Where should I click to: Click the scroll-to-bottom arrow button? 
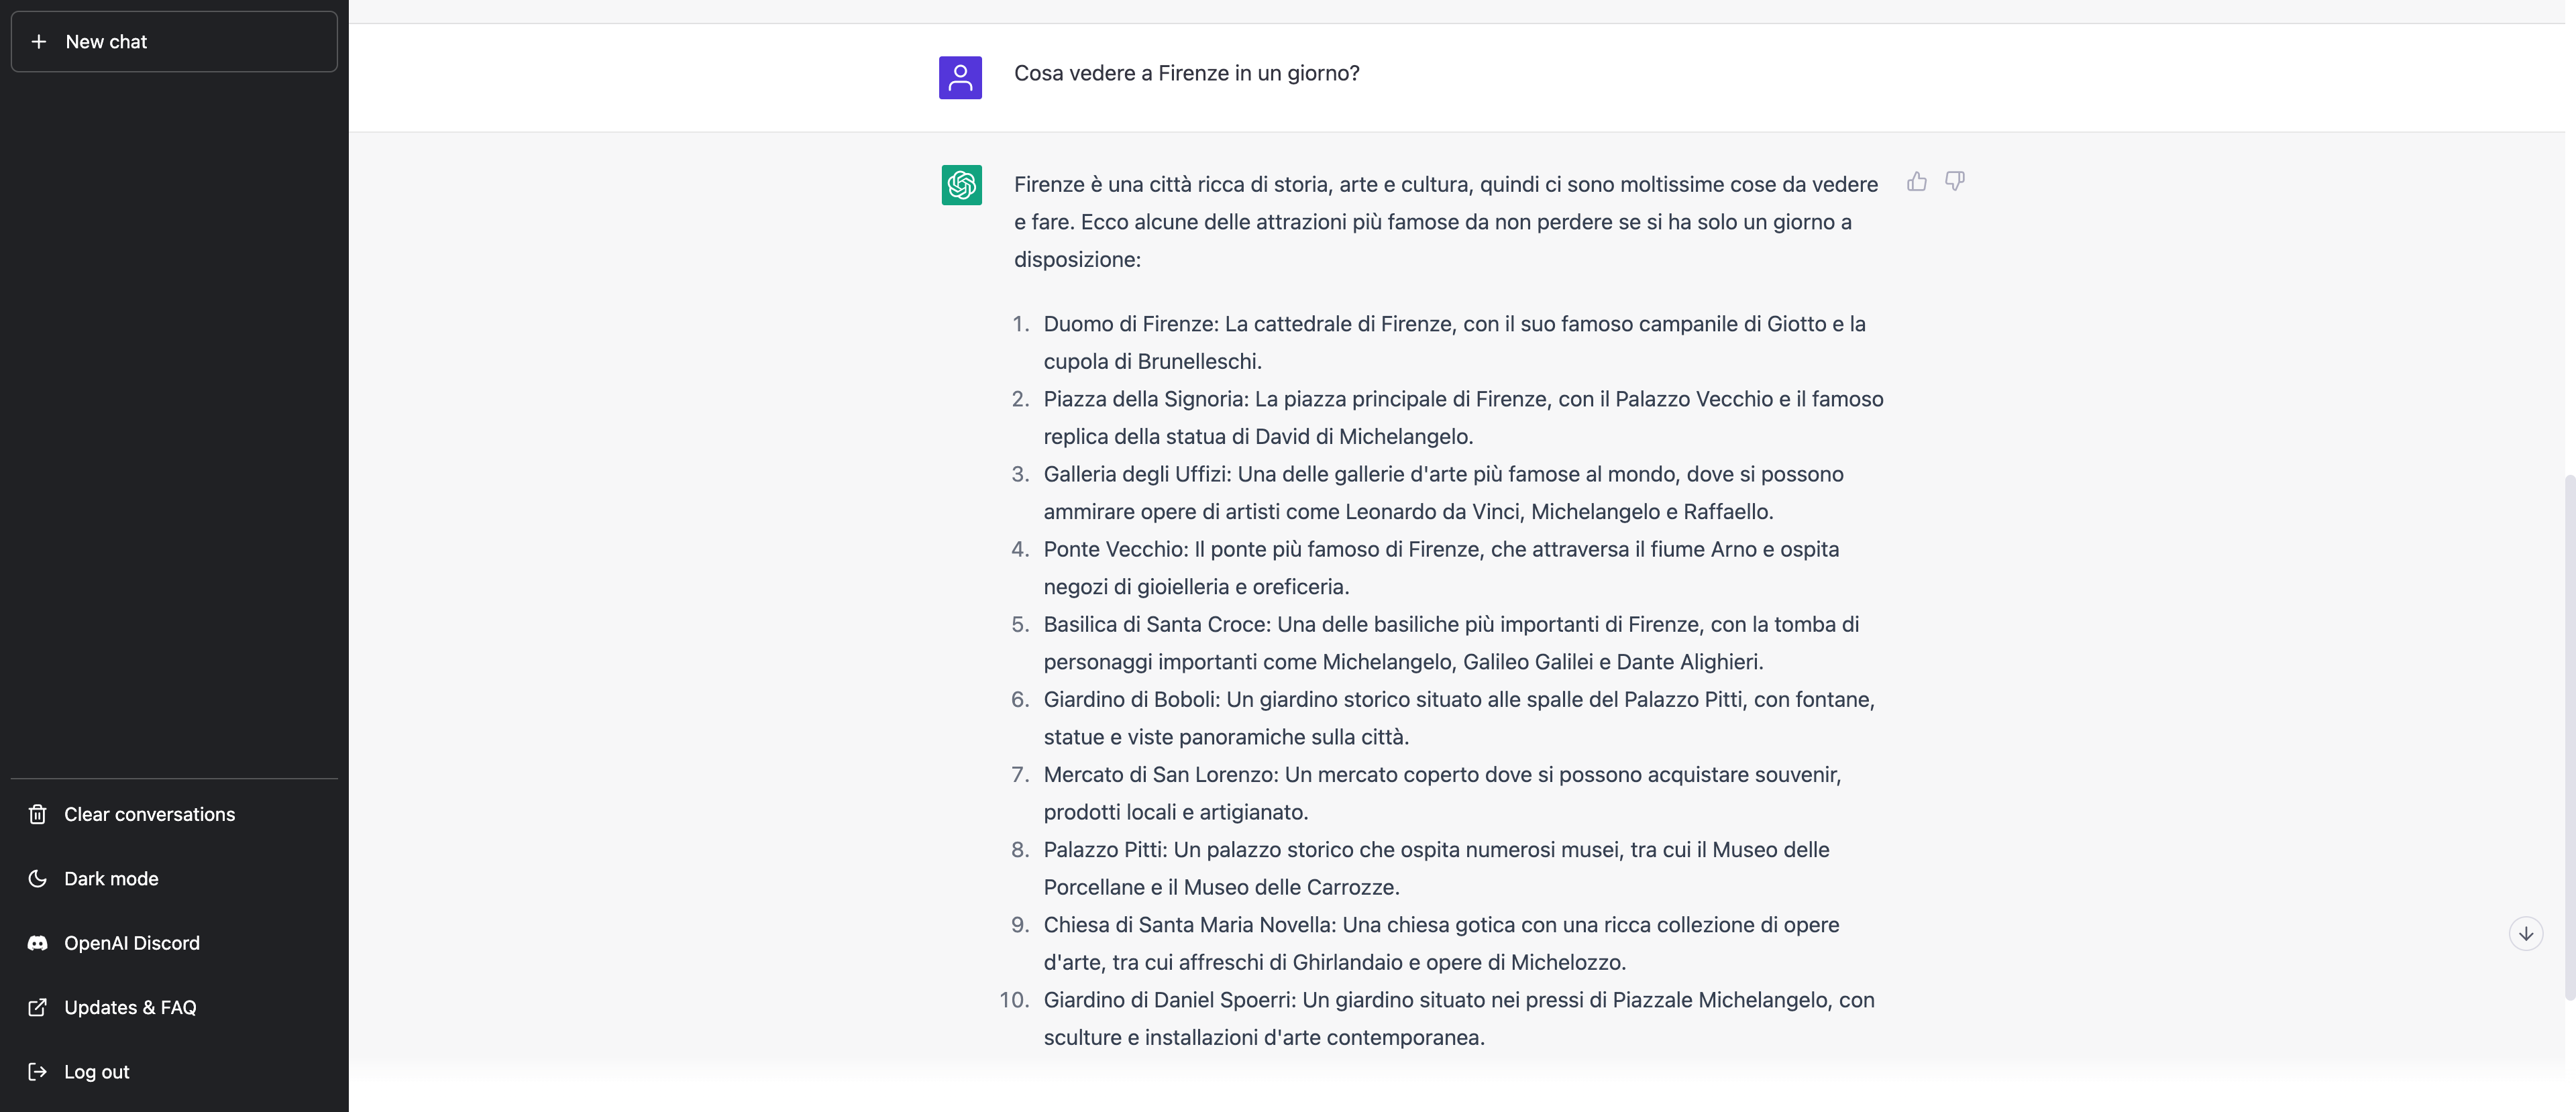[x=2525, y=933]
